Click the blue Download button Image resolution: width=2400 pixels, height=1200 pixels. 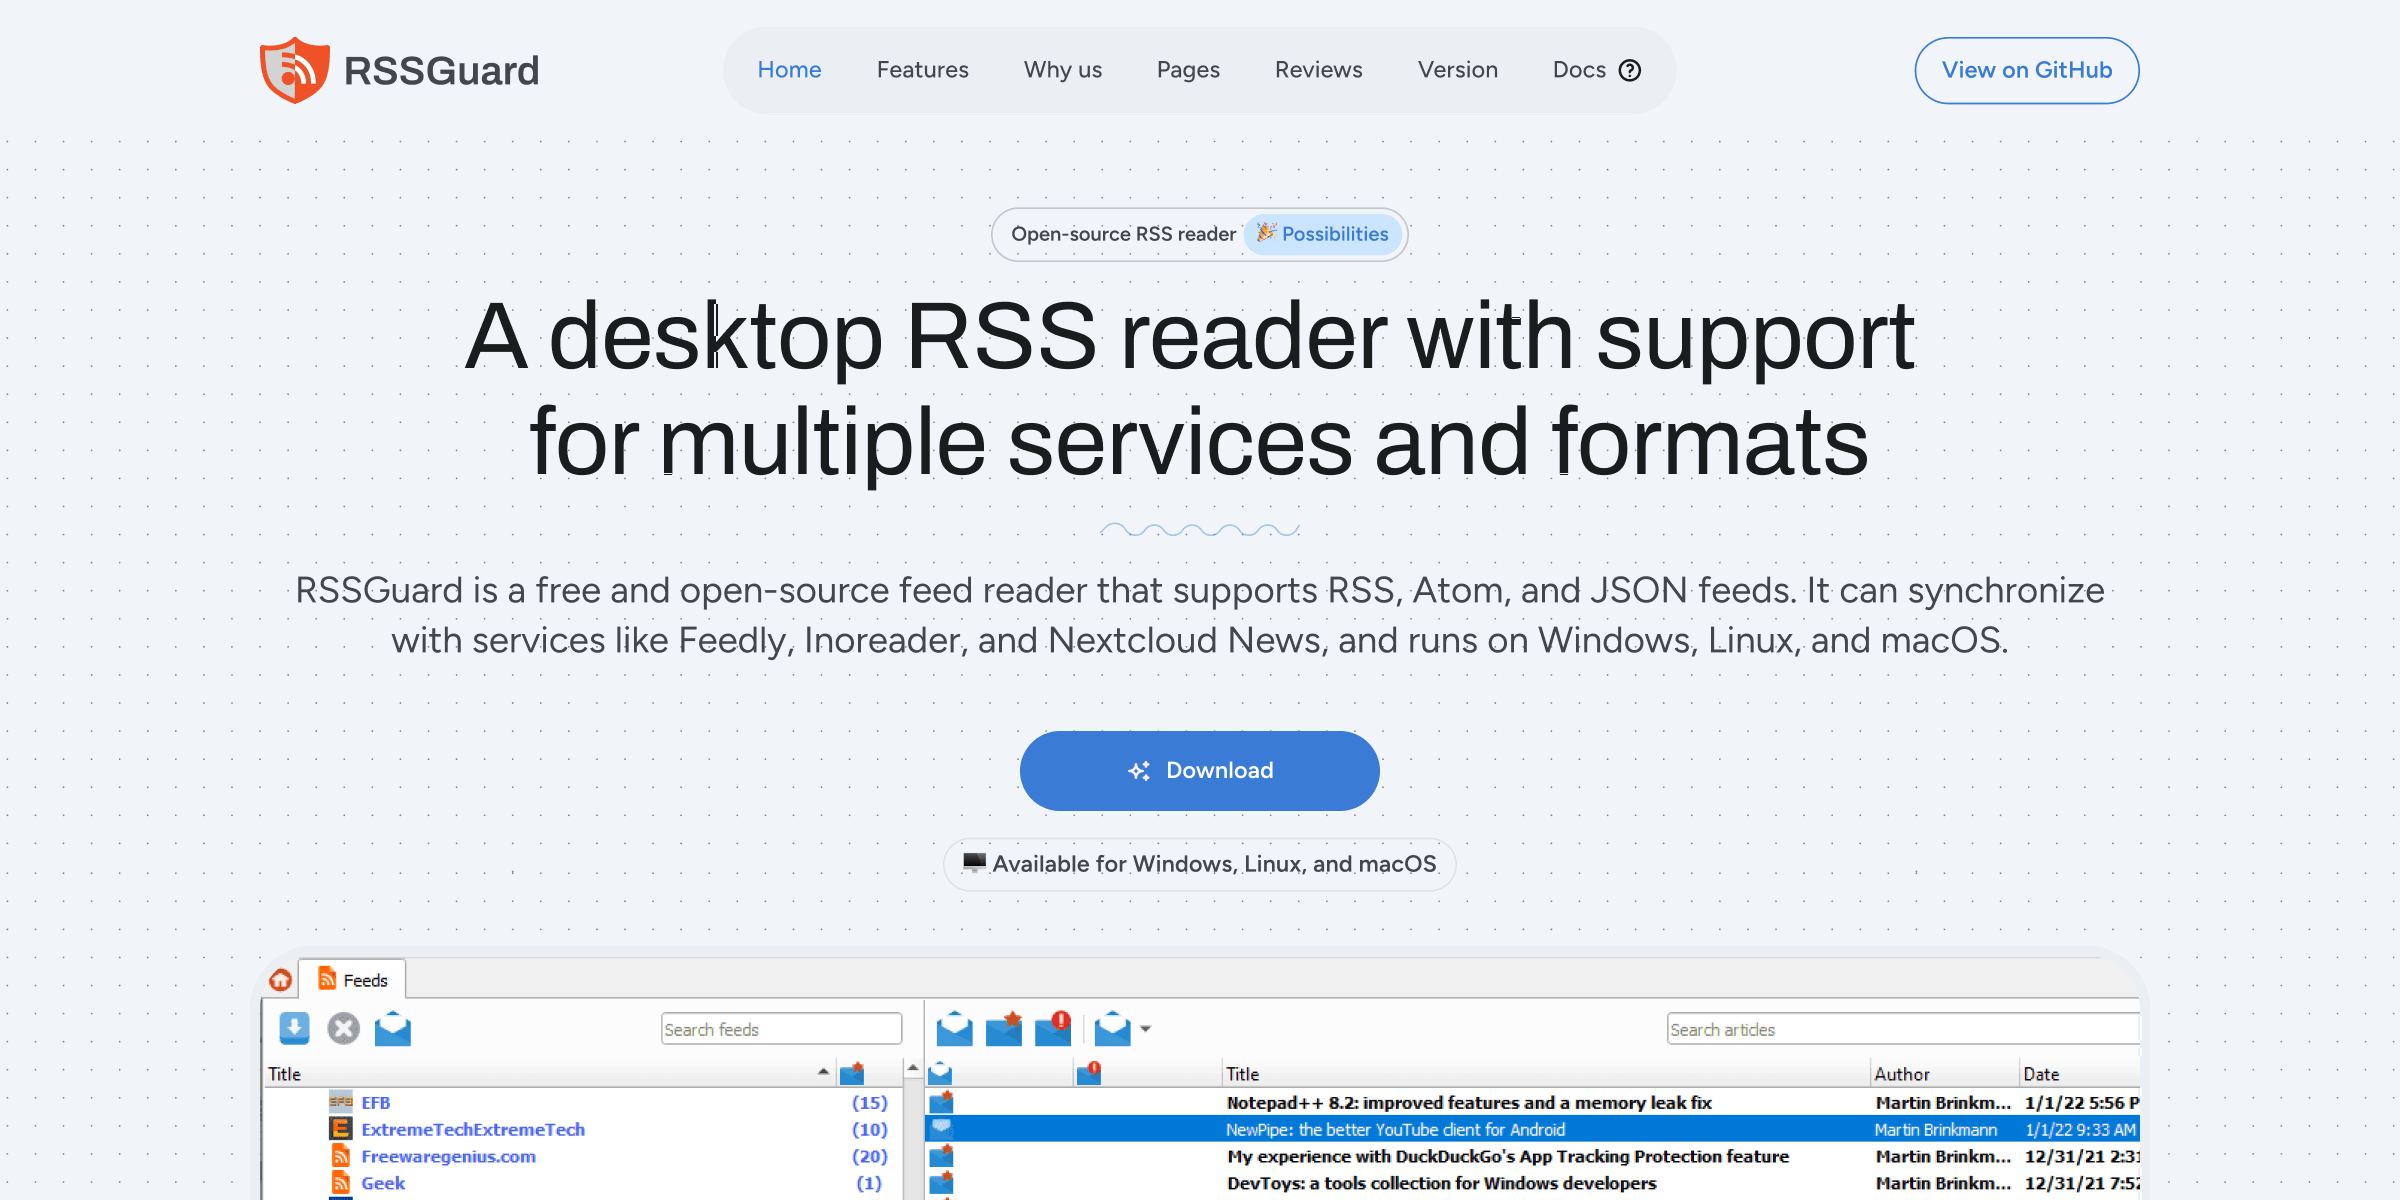pyautogui.click(x=1200, y=771)
